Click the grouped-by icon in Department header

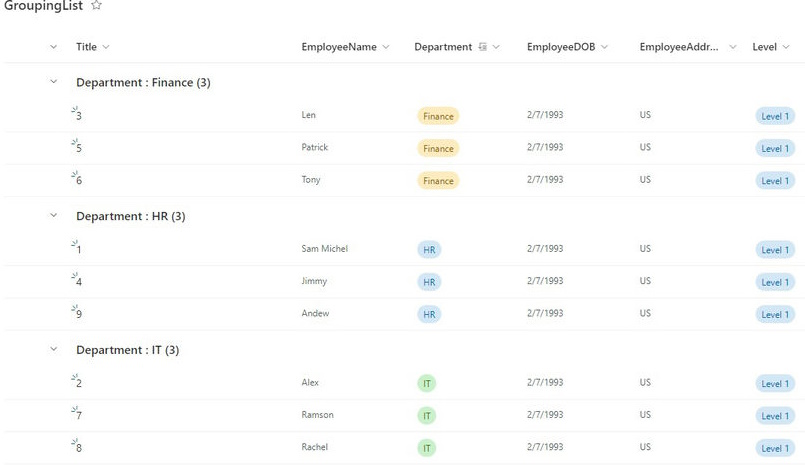[x=483, y=47]
